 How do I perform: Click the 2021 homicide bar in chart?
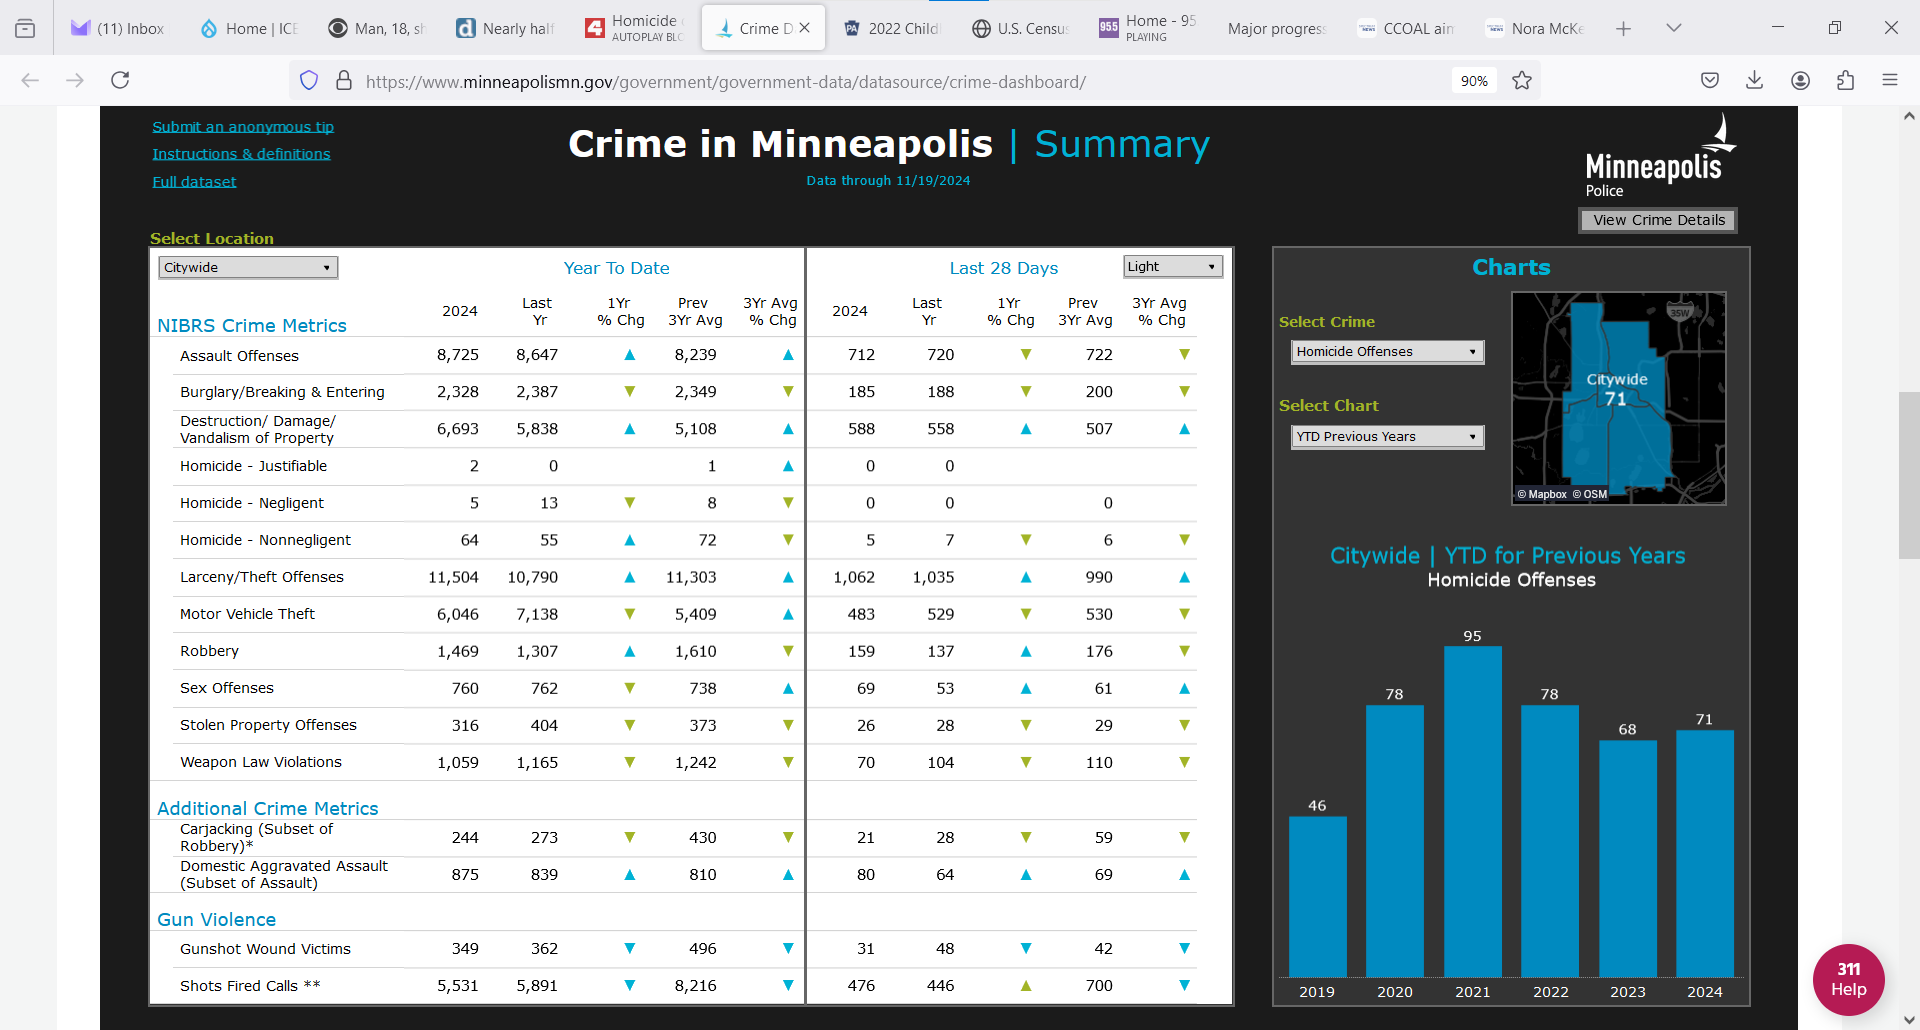(x=1472, y=810)
